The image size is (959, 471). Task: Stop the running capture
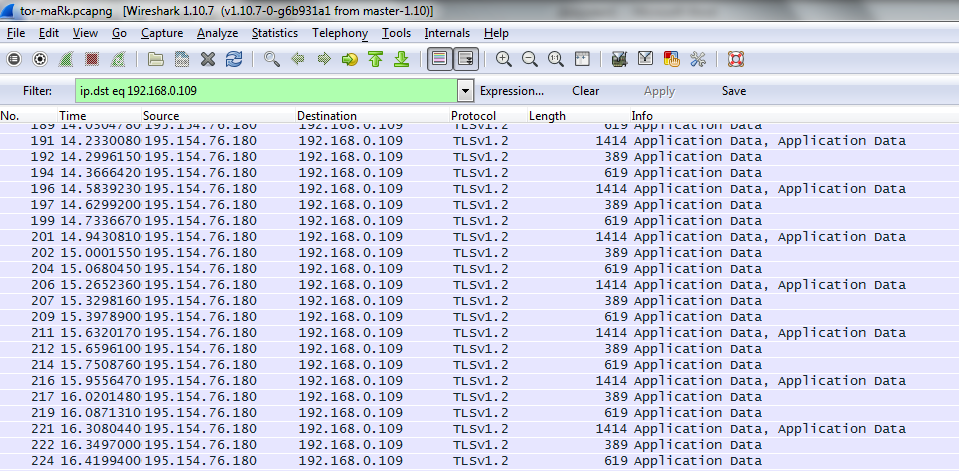tap(92, 59)
